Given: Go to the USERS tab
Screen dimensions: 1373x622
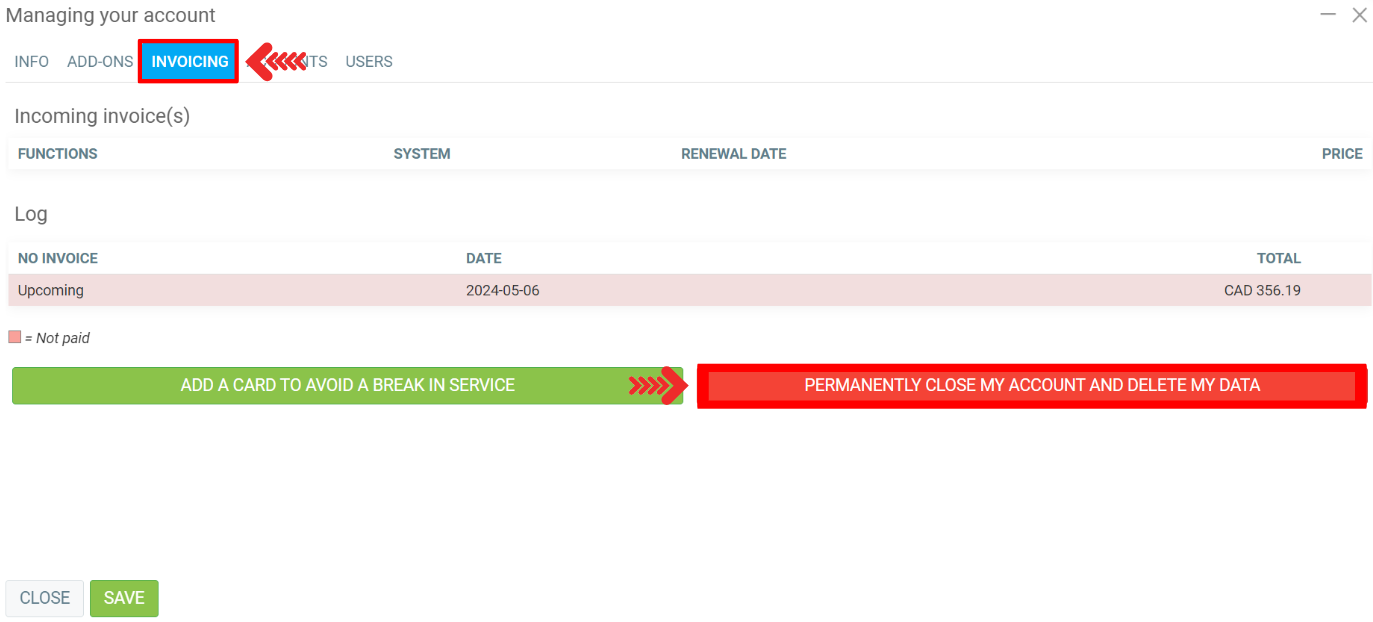Looking at the screenshot, I should (369, 62).
